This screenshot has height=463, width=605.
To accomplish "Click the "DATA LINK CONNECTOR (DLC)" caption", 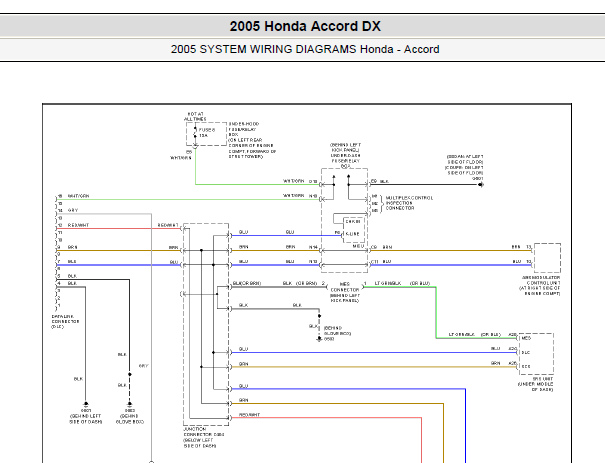I will [65, 321].
